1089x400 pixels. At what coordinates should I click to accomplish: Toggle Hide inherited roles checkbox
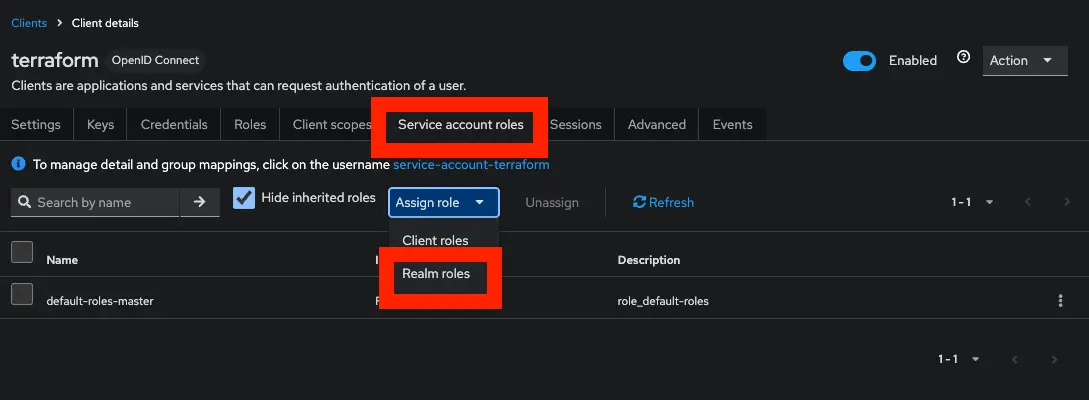(x=244, y=198)
